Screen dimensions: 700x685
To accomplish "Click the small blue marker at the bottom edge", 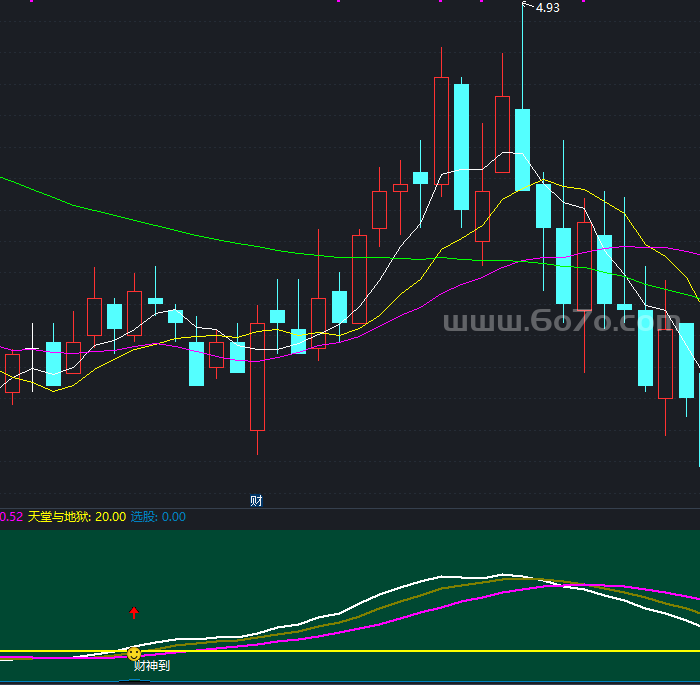I will 134,681.
